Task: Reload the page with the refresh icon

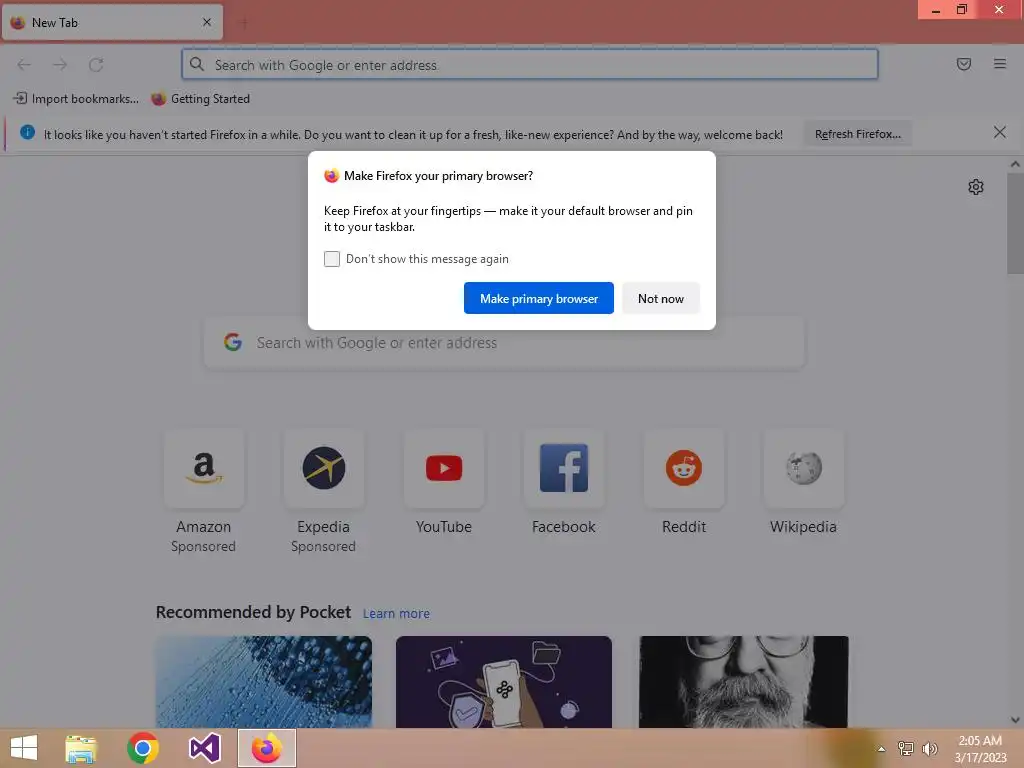Action: click(x=96, y=65)
